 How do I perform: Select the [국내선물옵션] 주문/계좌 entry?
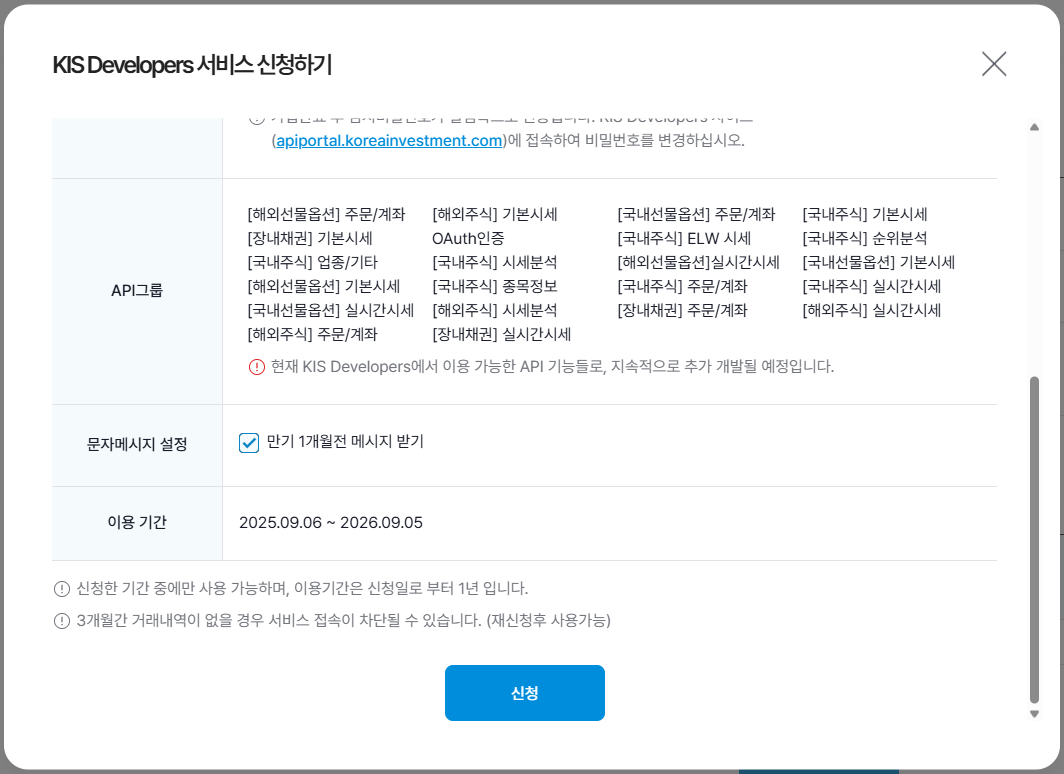(696, 214)
